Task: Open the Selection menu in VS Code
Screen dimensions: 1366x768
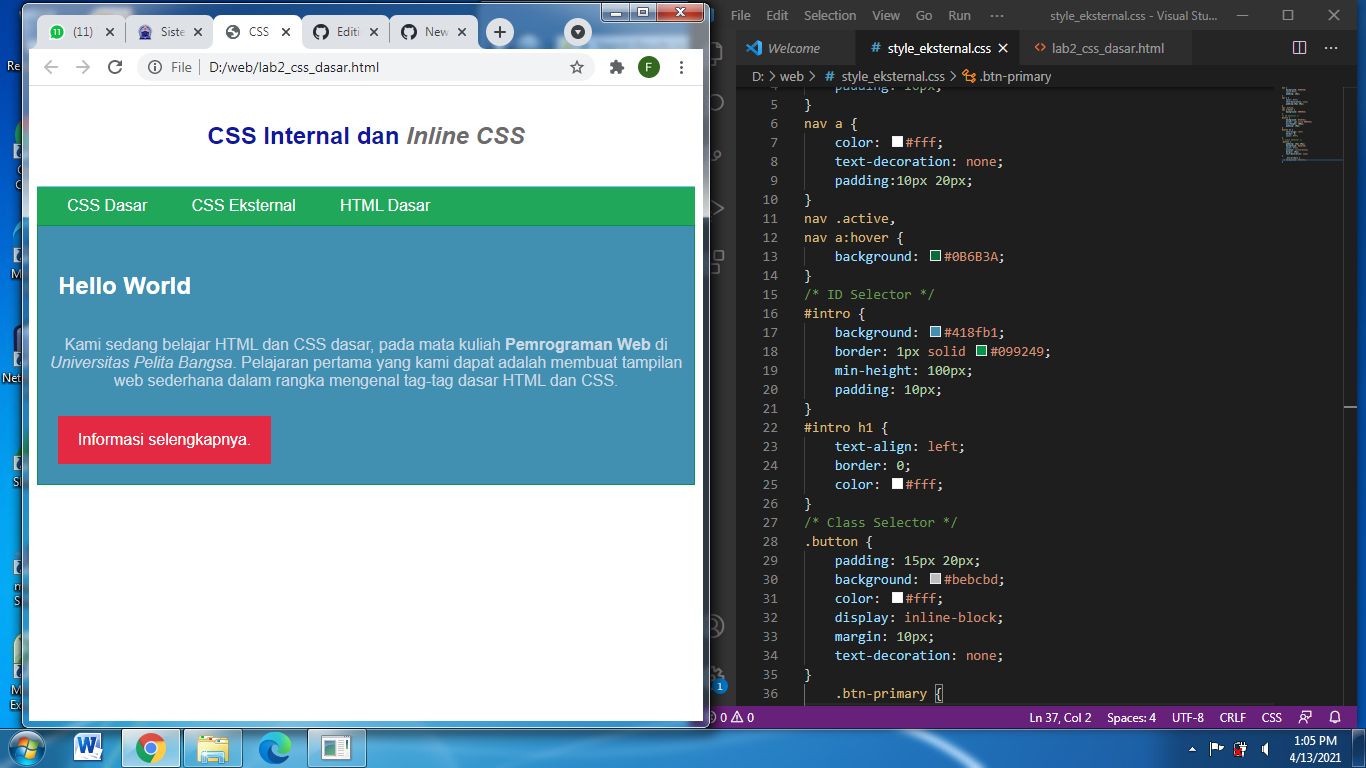Action: click(x=830, y=15)
